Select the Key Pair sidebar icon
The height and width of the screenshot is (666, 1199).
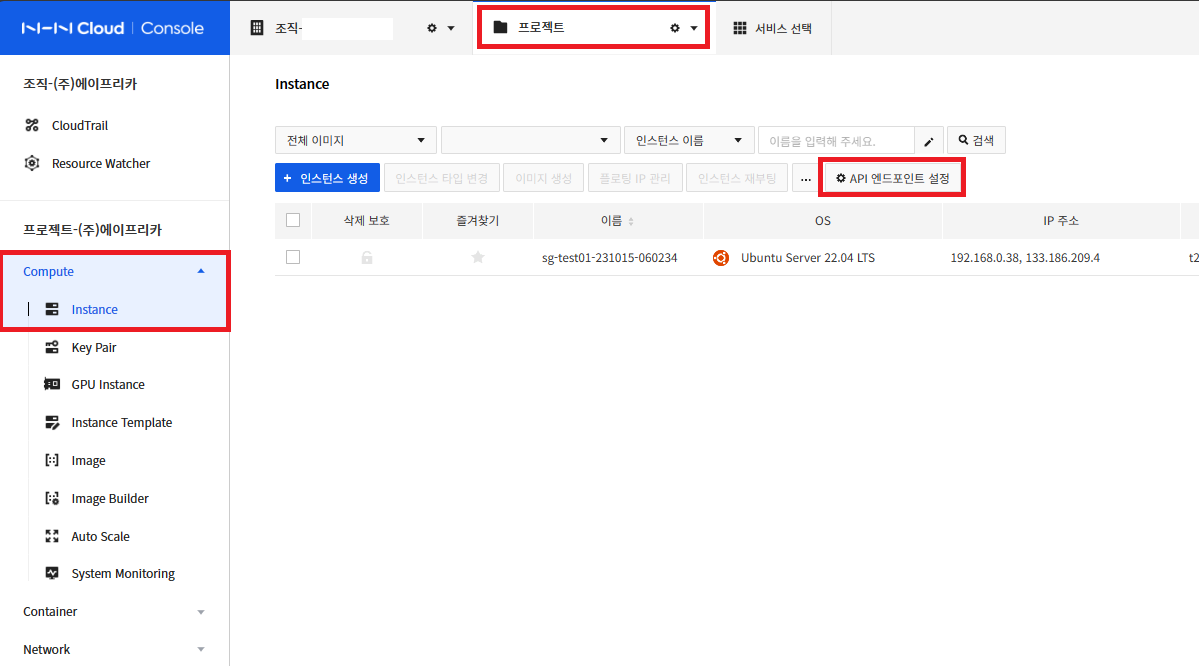click(x=52, y=347)
